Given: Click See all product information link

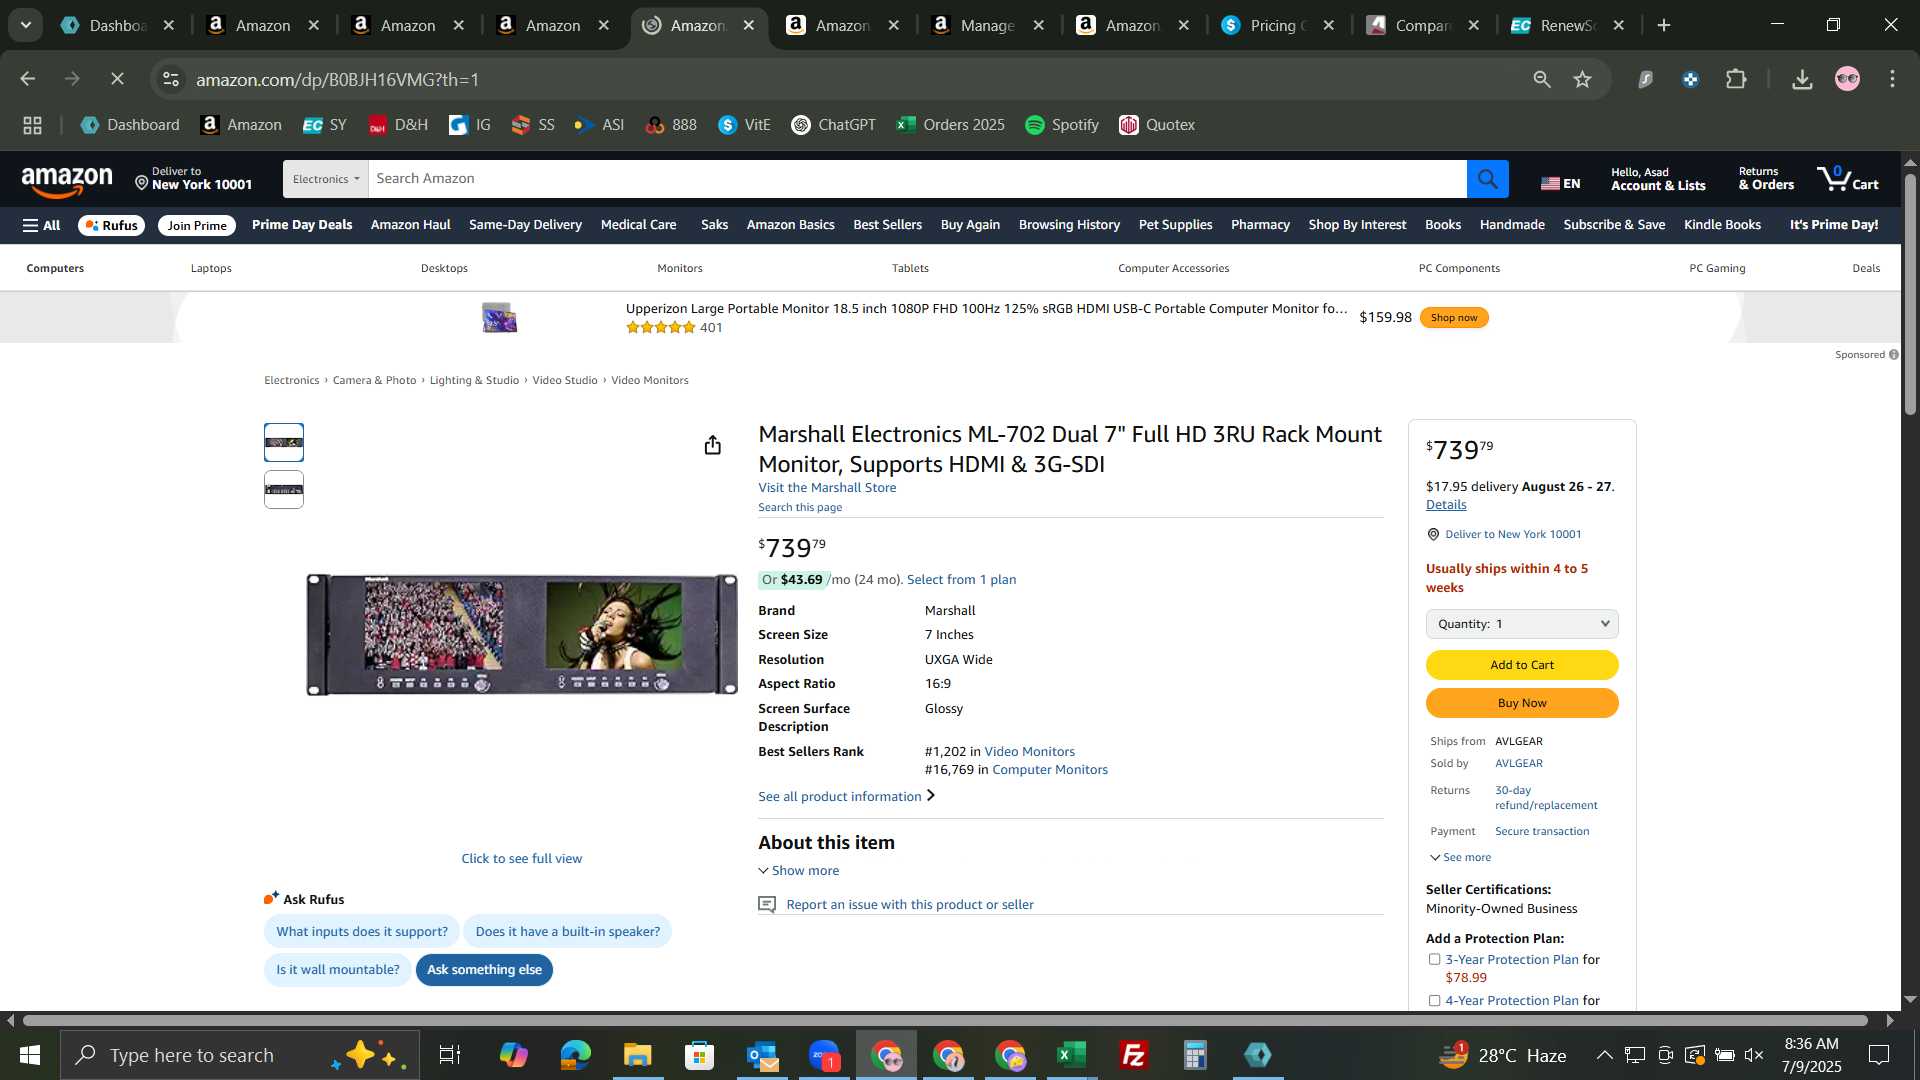Looking at the screenshot, I should pyautogui.click(x=846, y=797).
